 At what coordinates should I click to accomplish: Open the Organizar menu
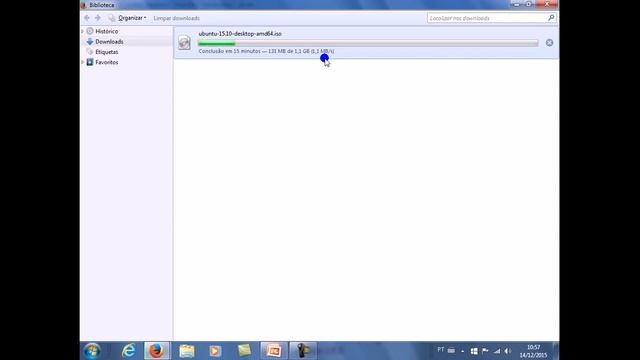coord(132,18)
